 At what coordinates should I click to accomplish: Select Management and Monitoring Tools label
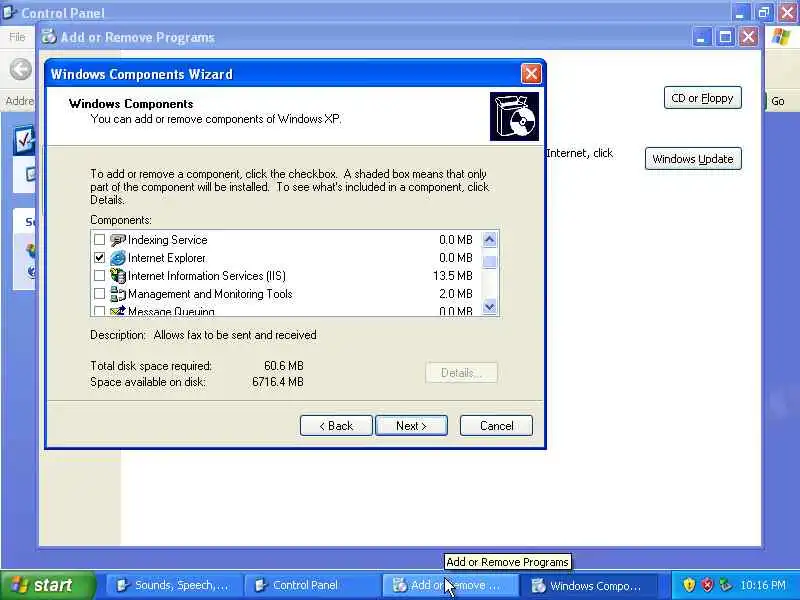210,294
